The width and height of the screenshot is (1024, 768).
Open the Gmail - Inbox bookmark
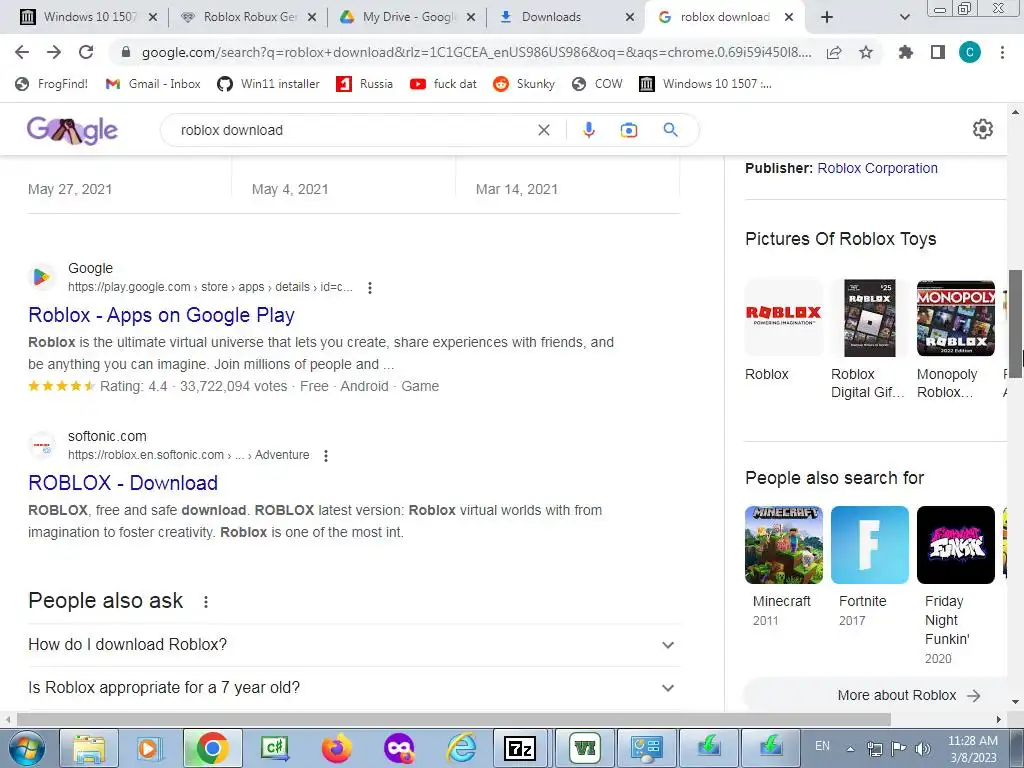[x=153, y=84]
